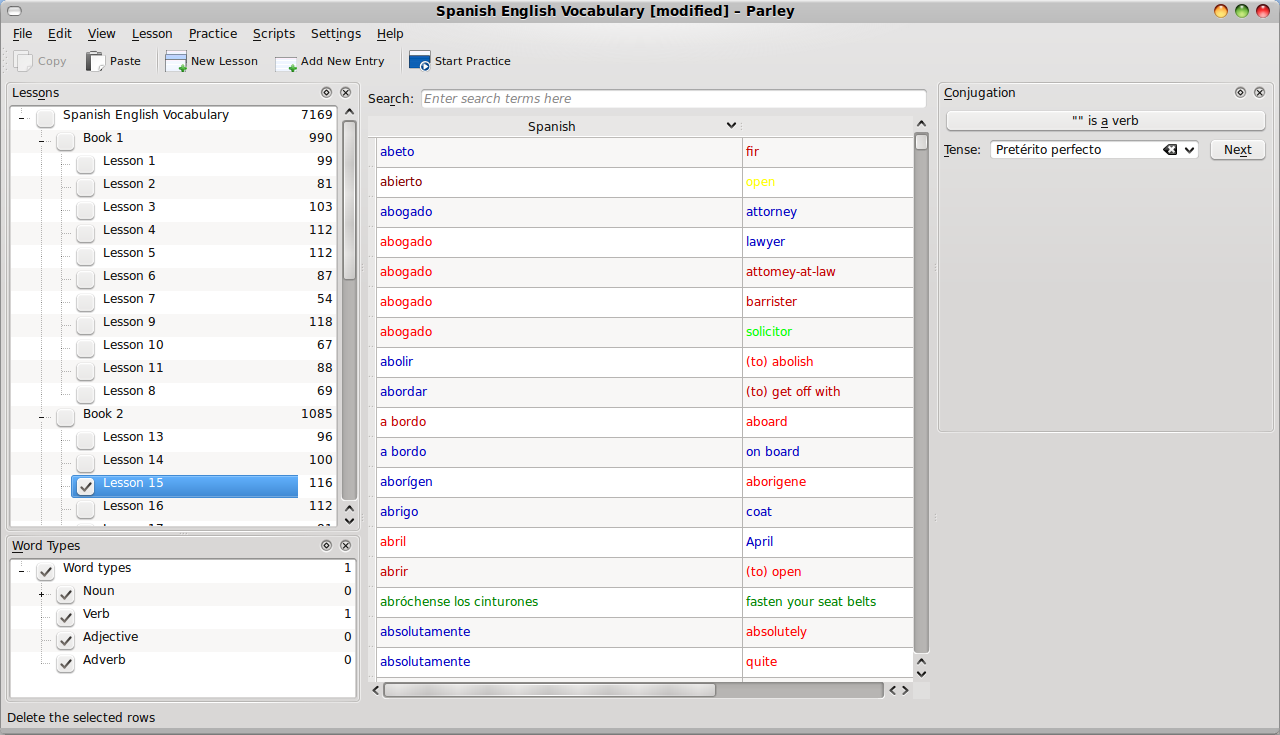
Task: Uncheck the Adjective word type checkbox
Action: [65, 640]
